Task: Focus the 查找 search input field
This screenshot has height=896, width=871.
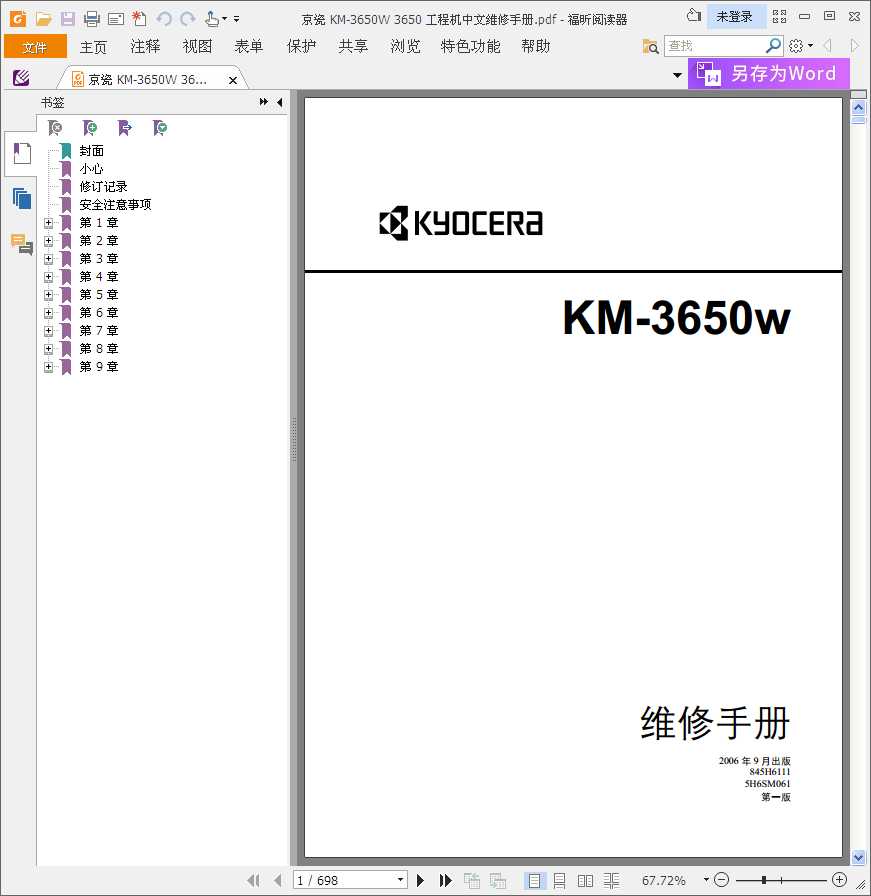Action: [x=714, y=46]
